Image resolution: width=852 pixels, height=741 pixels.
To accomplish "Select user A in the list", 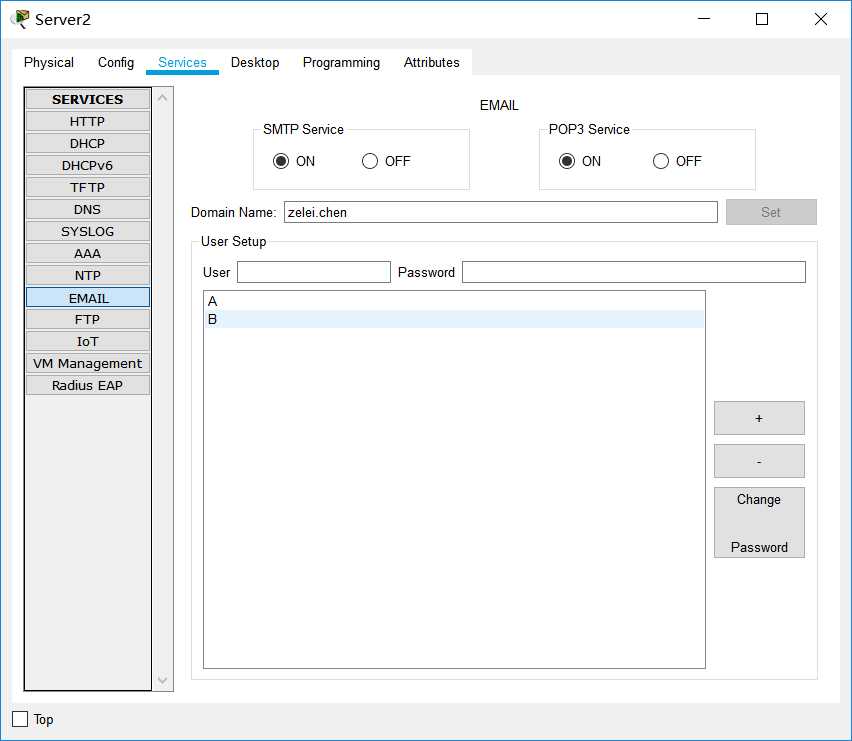I will (x=454, y=301).
